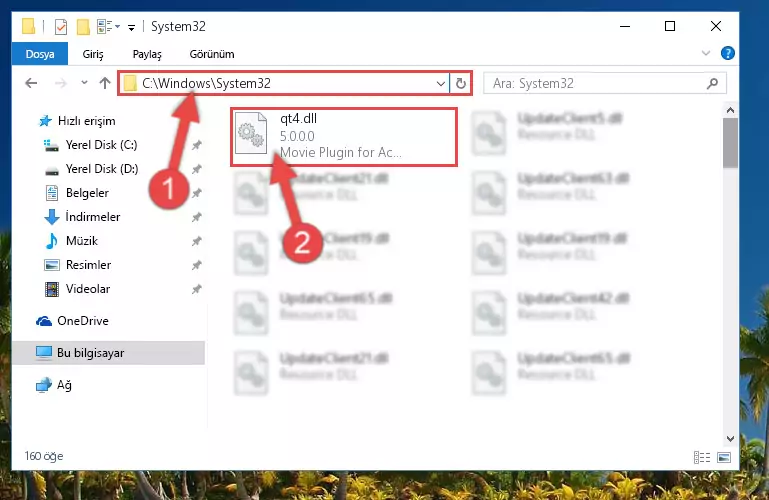Select Hızlı erişim in navigation pane
The height and width of the screenshot is (500, 769).
click(x=77, y=121)
